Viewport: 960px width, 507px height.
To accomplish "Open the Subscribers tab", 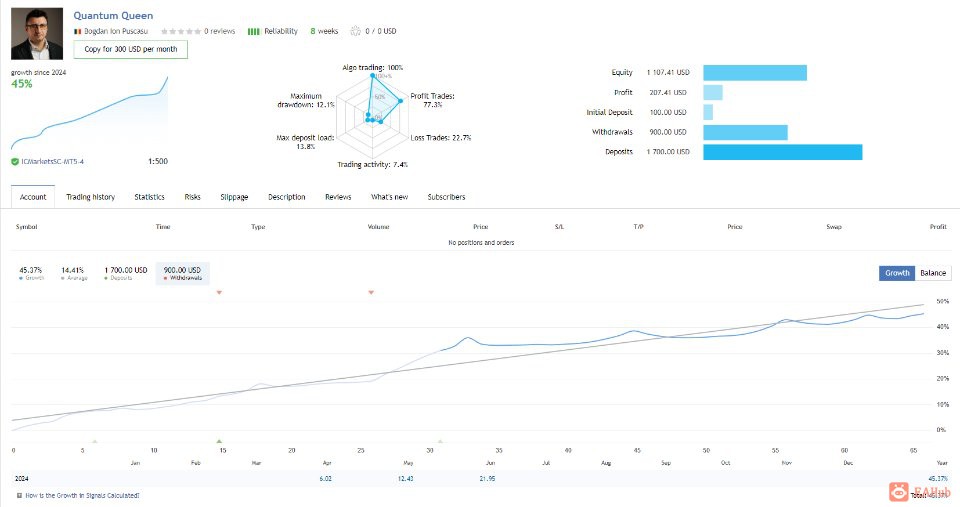I will [446, 197].
